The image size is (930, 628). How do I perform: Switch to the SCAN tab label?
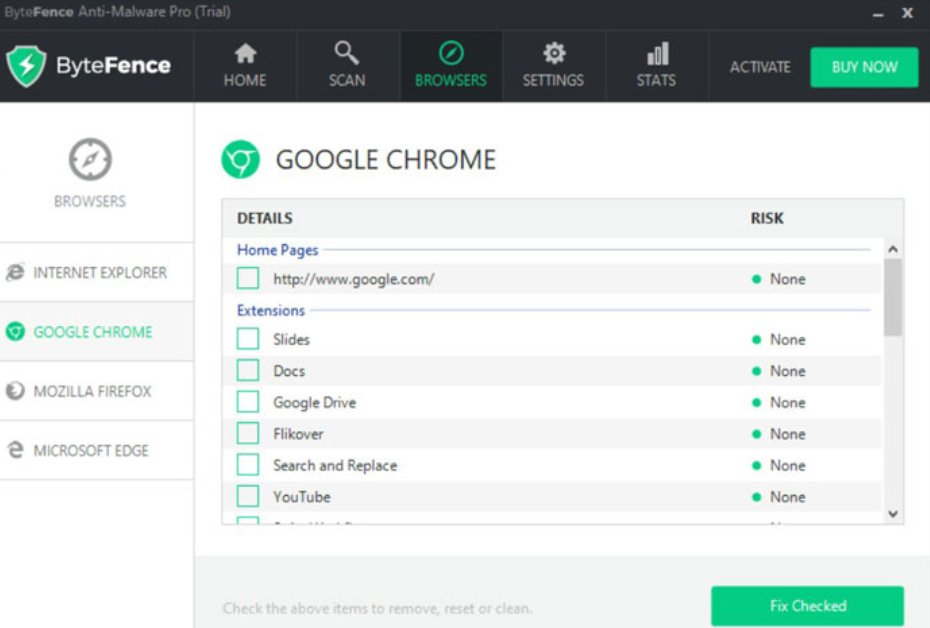tap(347, 80)
